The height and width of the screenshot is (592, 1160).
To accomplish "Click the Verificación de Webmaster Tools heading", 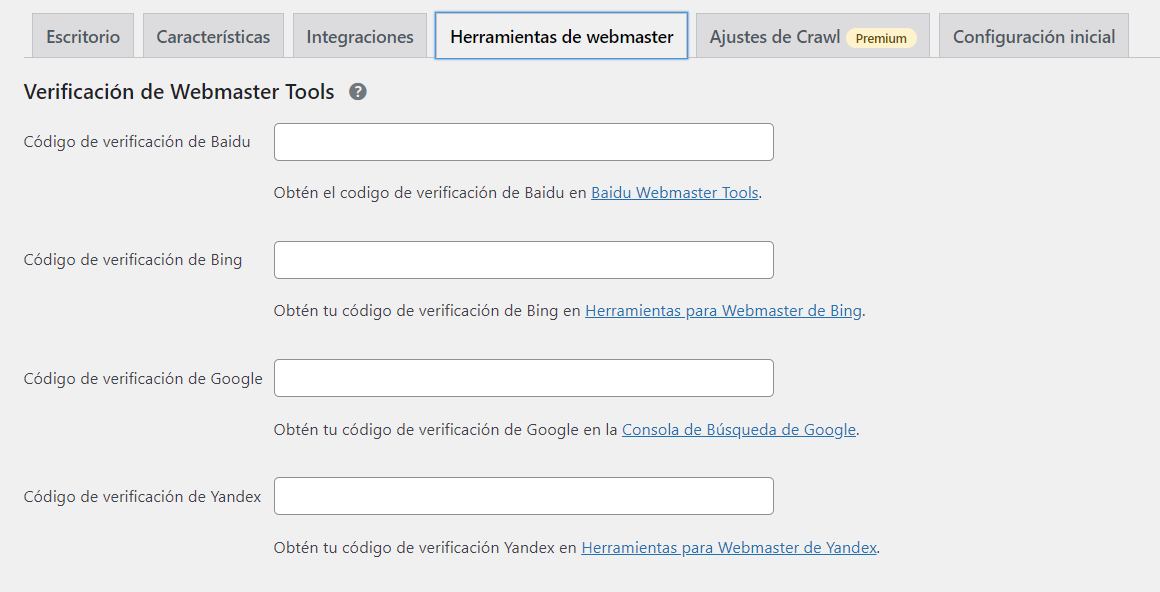I will tap(178, 91).
